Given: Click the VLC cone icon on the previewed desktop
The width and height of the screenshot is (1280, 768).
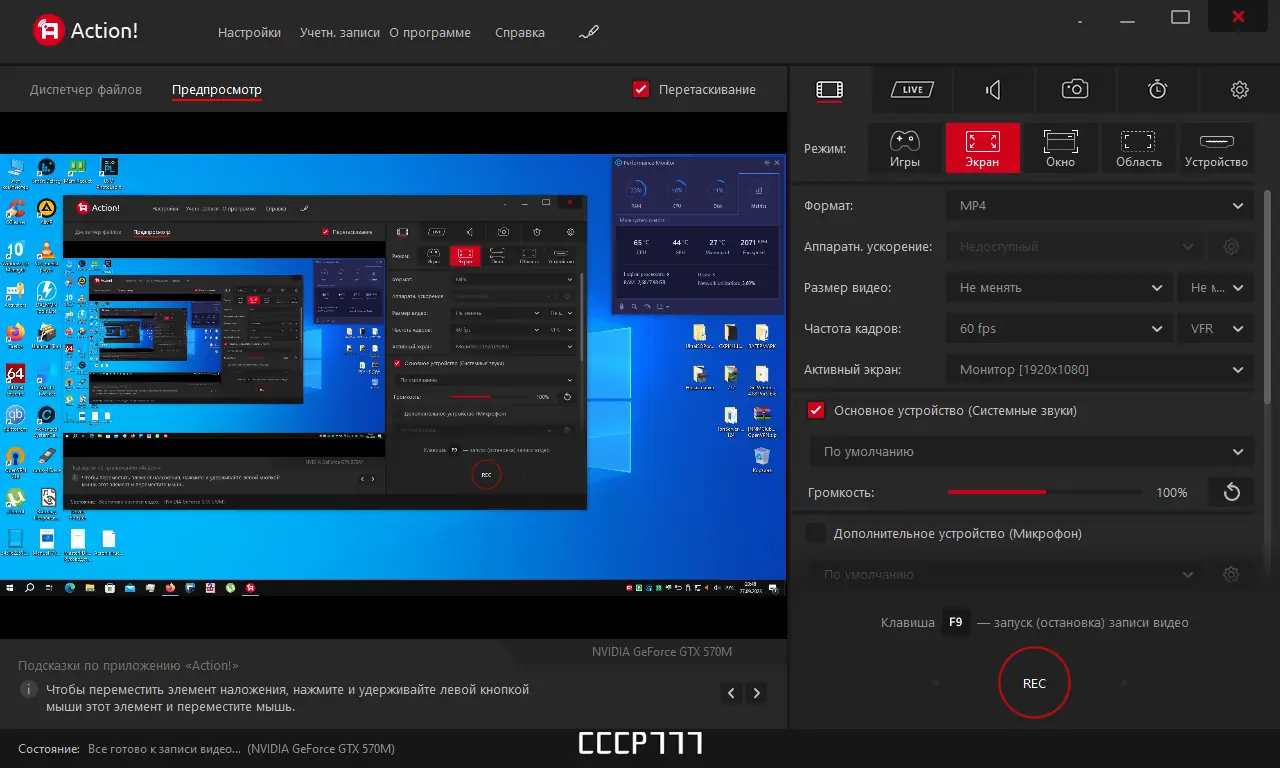Looking at the screenshot, I should point(46,251).
